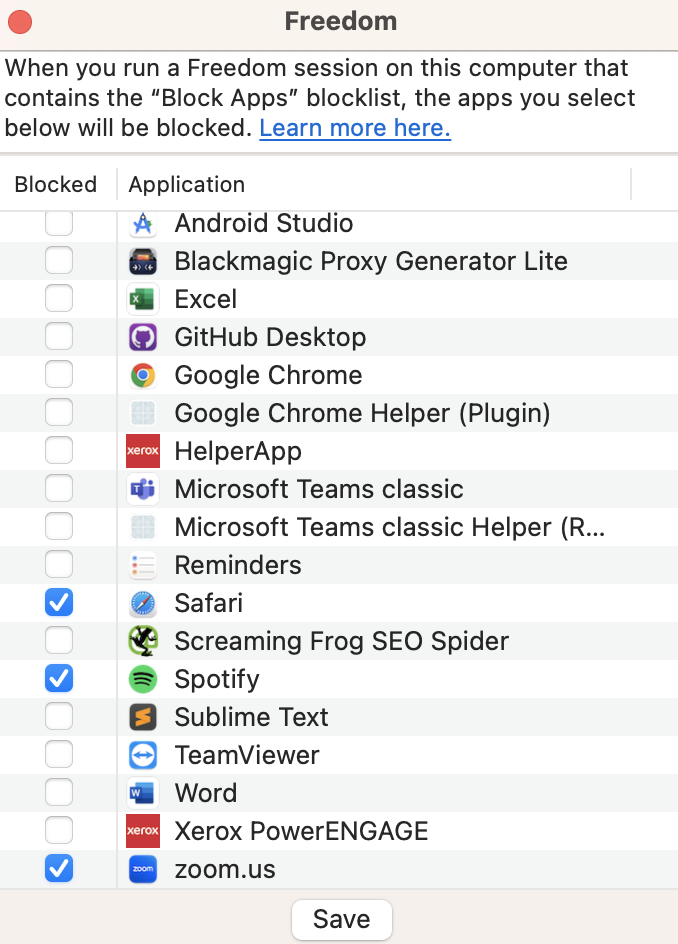Save the blocked apps selection
Image resolution: width=678 pixels, height=944 pixels.
pos(341,919)
